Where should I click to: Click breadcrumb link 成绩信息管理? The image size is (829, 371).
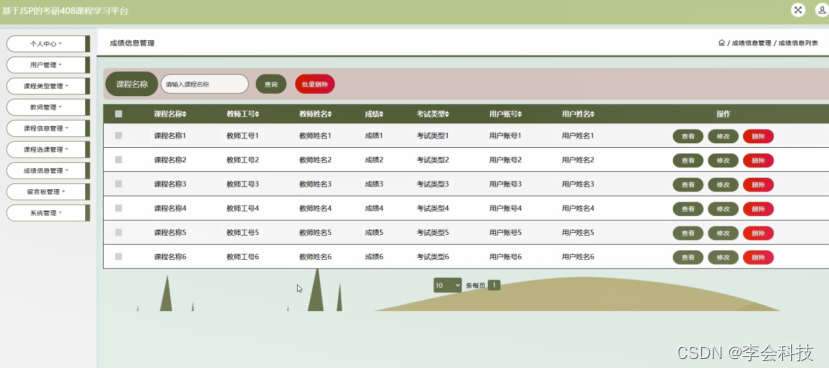click(751, 43)
